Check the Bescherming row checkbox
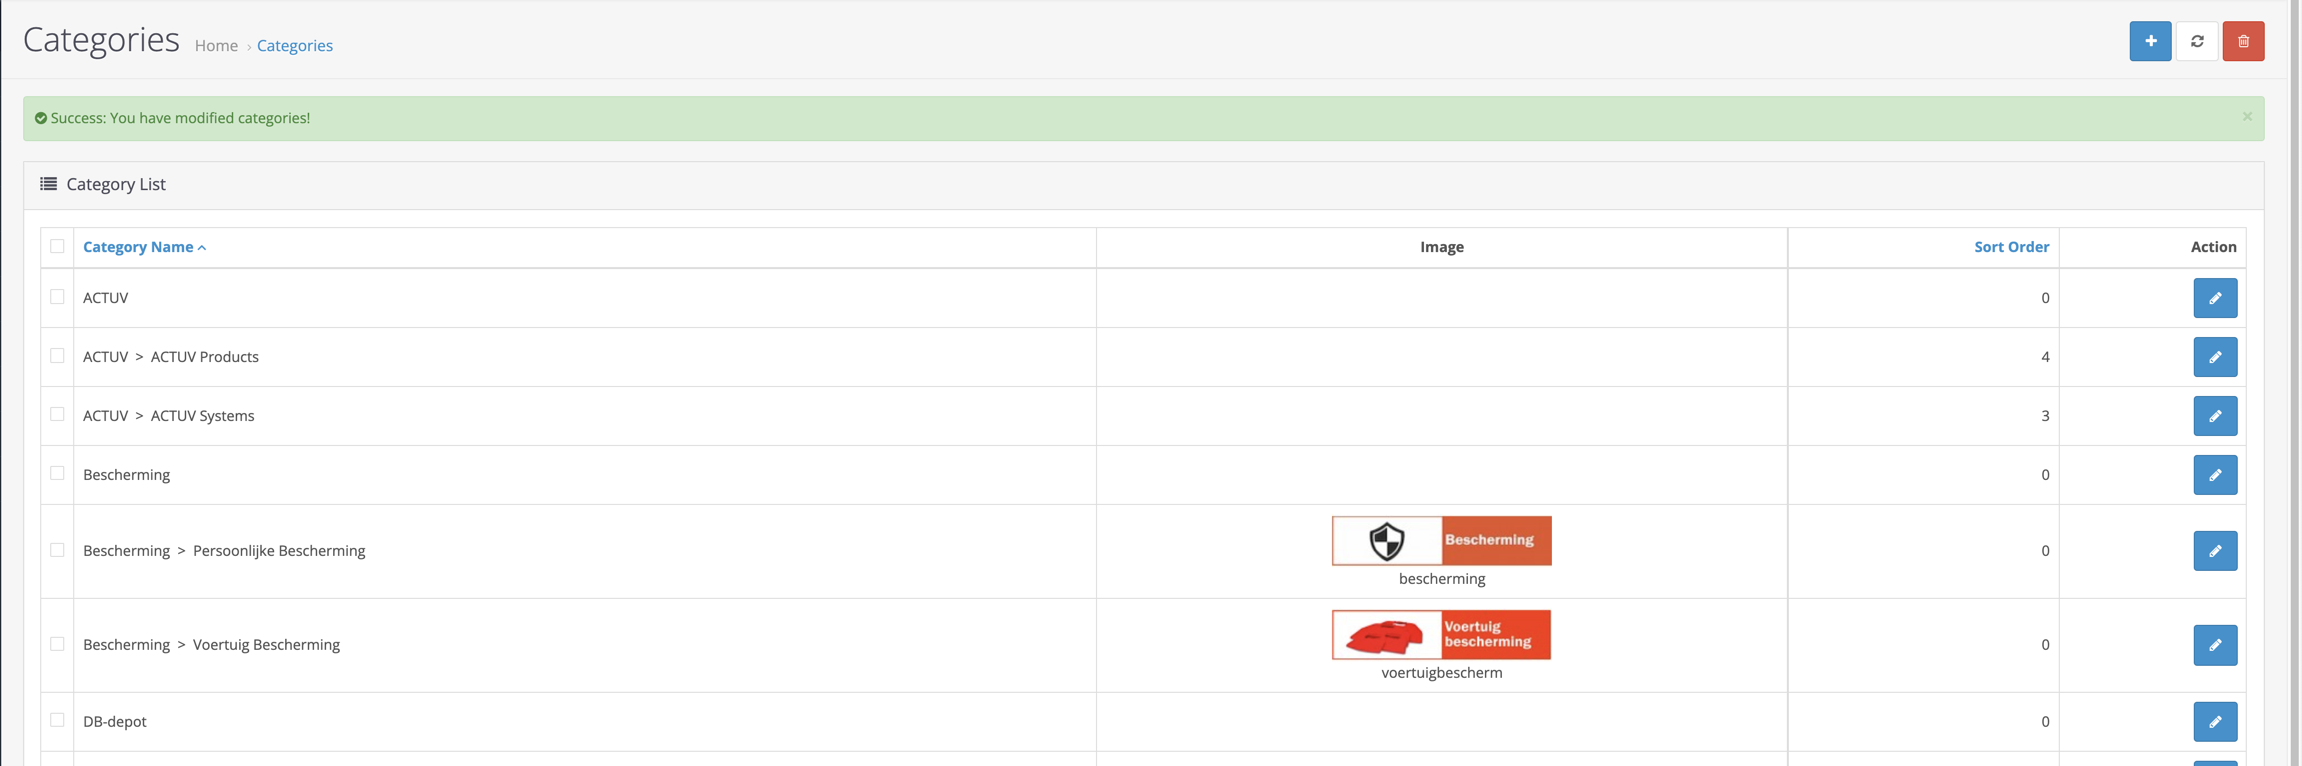 [57, 473]
